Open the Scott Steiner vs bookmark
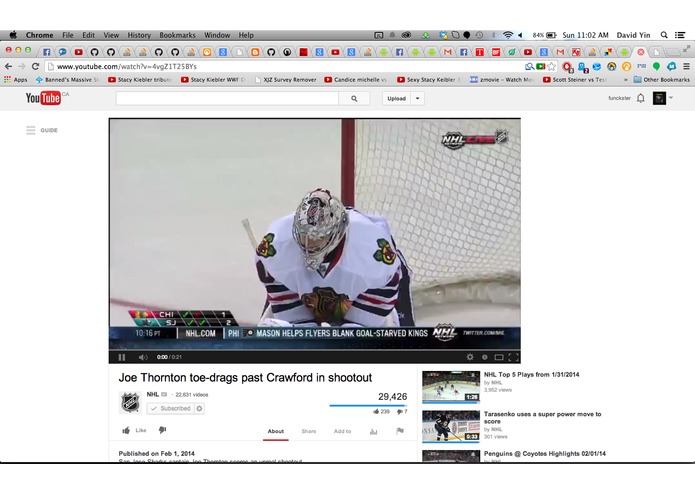The image size is (695, 494). pos(574,80)
